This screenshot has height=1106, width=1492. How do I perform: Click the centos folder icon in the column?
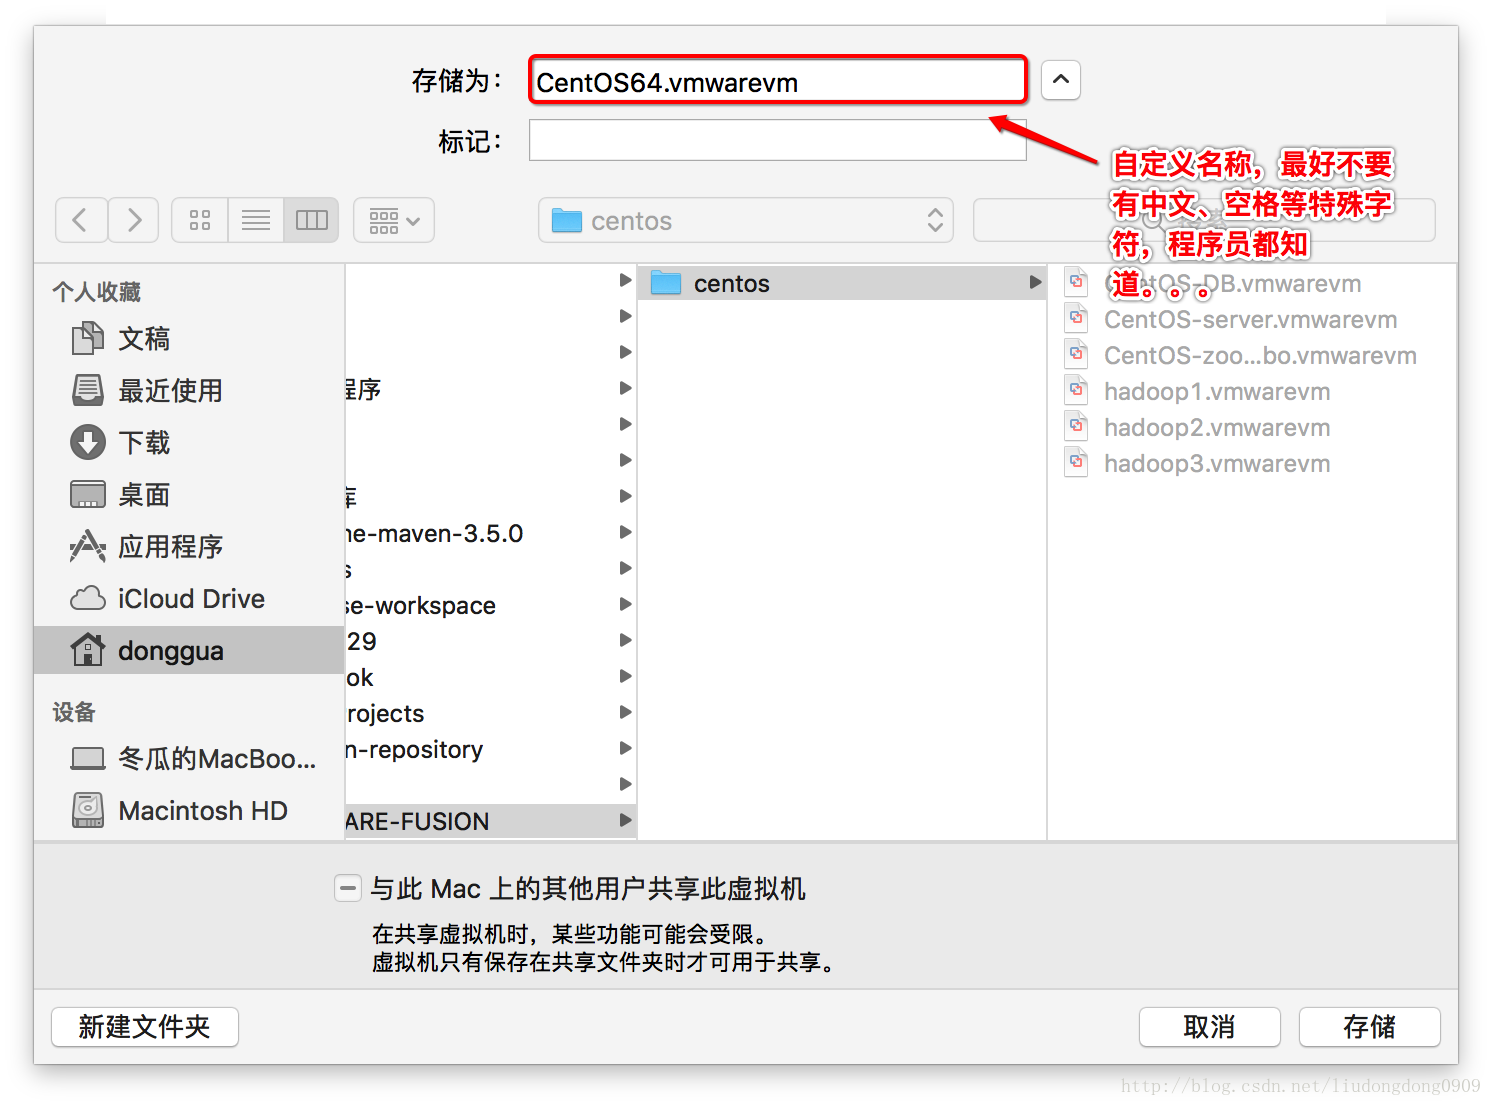[x=666, y=283]
